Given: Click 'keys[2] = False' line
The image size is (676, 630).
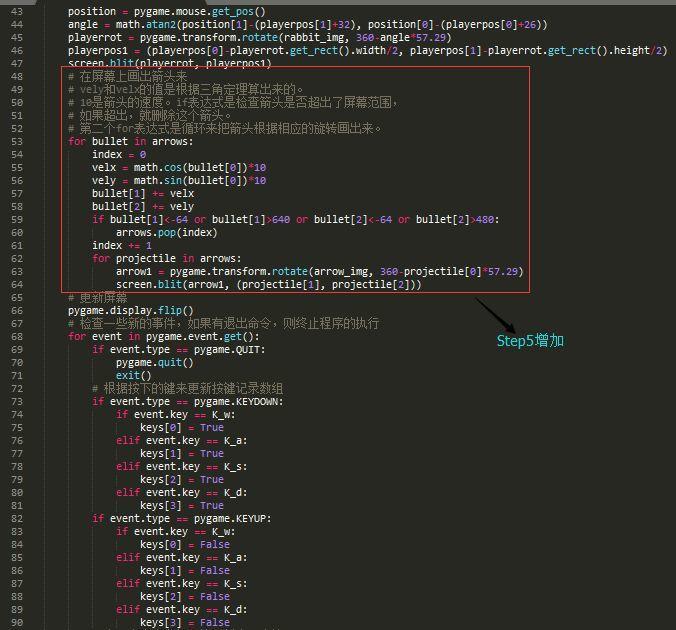Looking at the screenshot, I should coord(185,596).
